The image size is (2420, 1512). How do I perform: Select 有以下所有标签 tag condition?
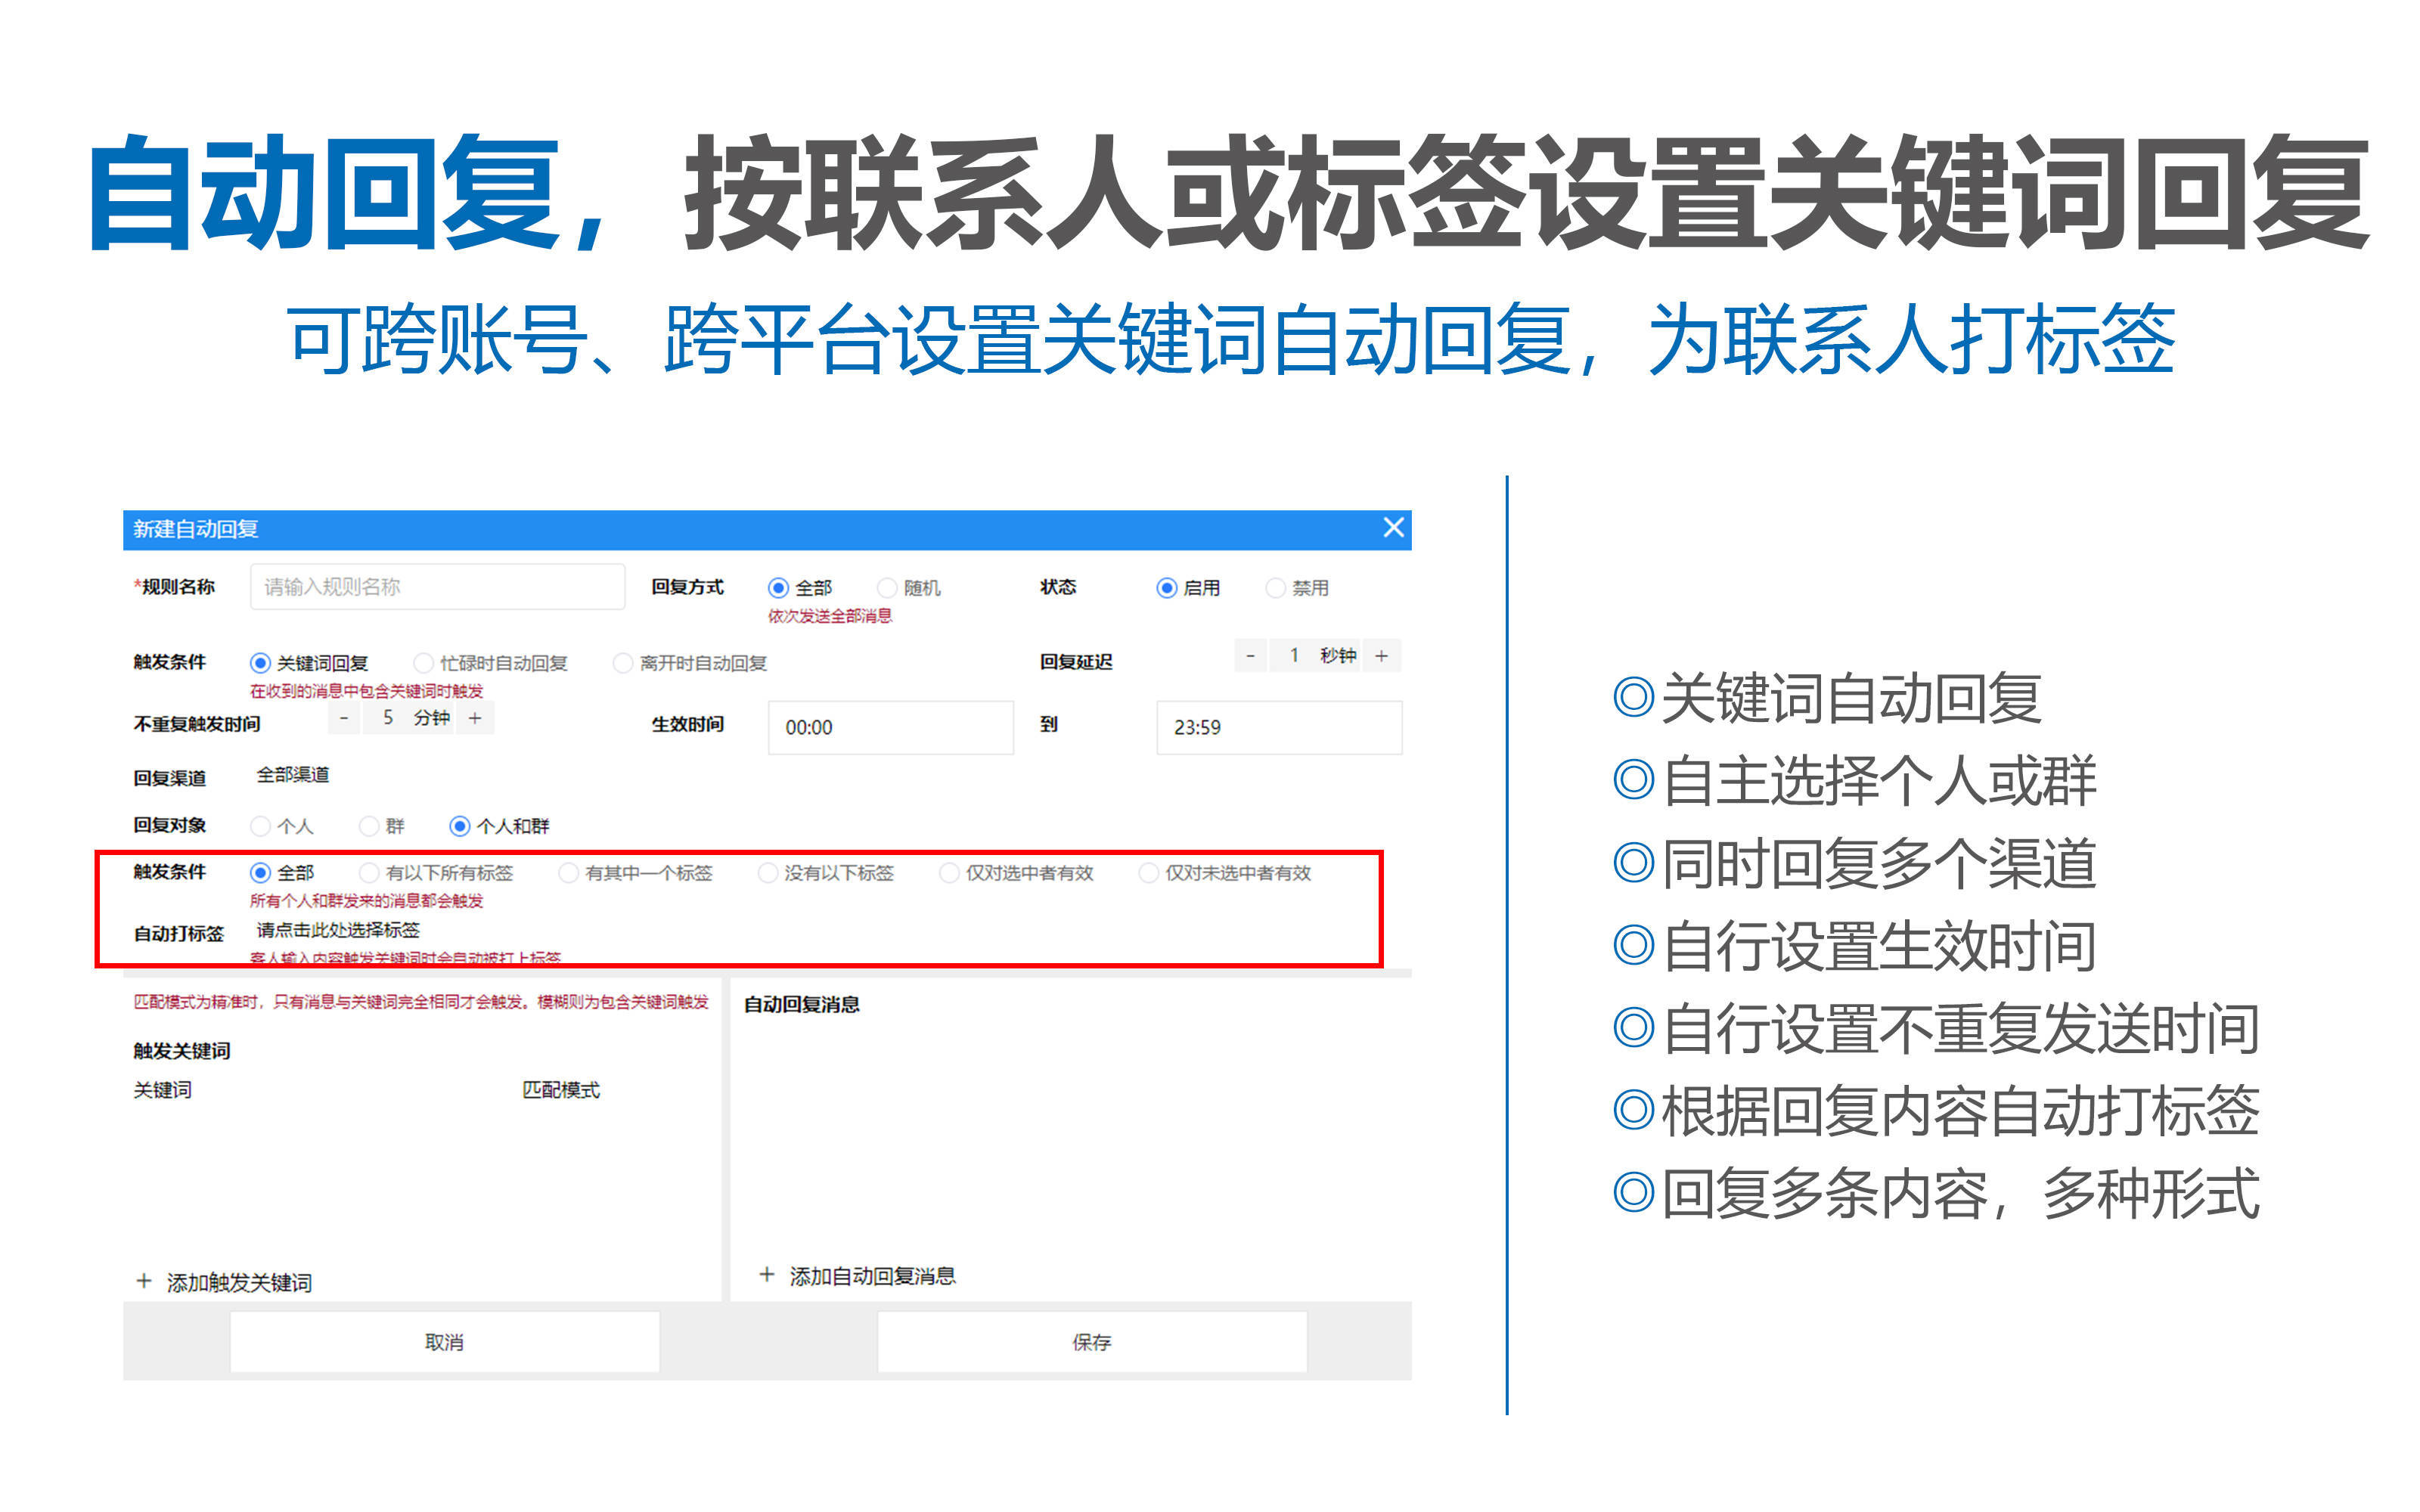click(369, 872)
